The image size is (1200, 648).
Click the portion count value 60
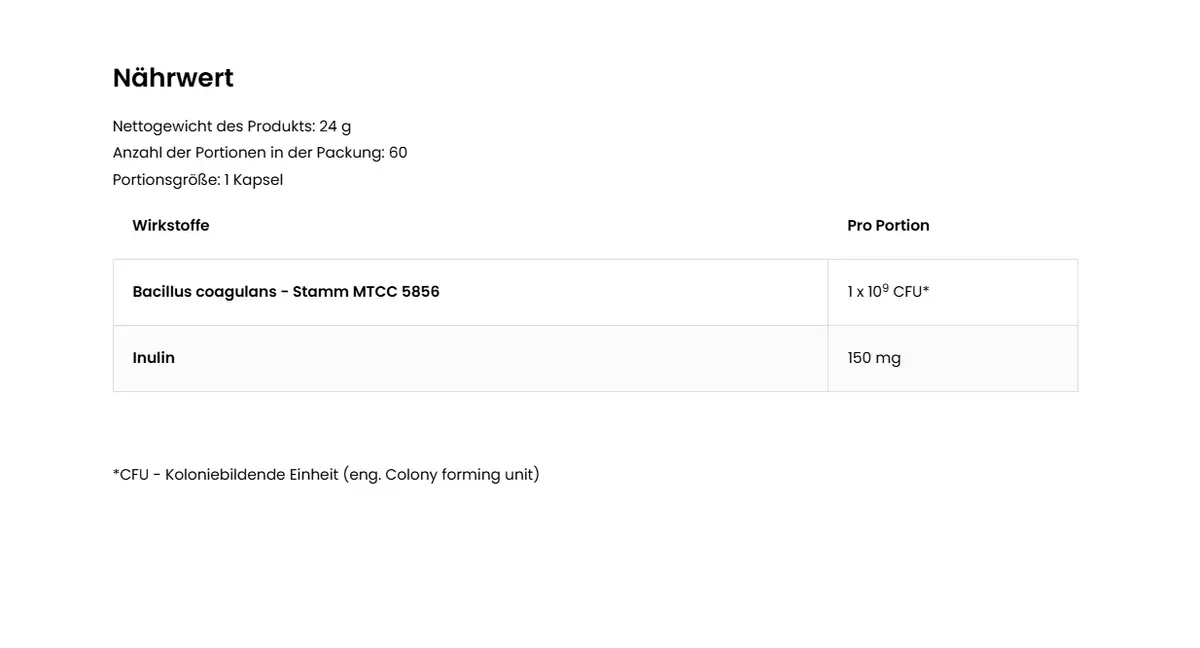click(398, 153)
